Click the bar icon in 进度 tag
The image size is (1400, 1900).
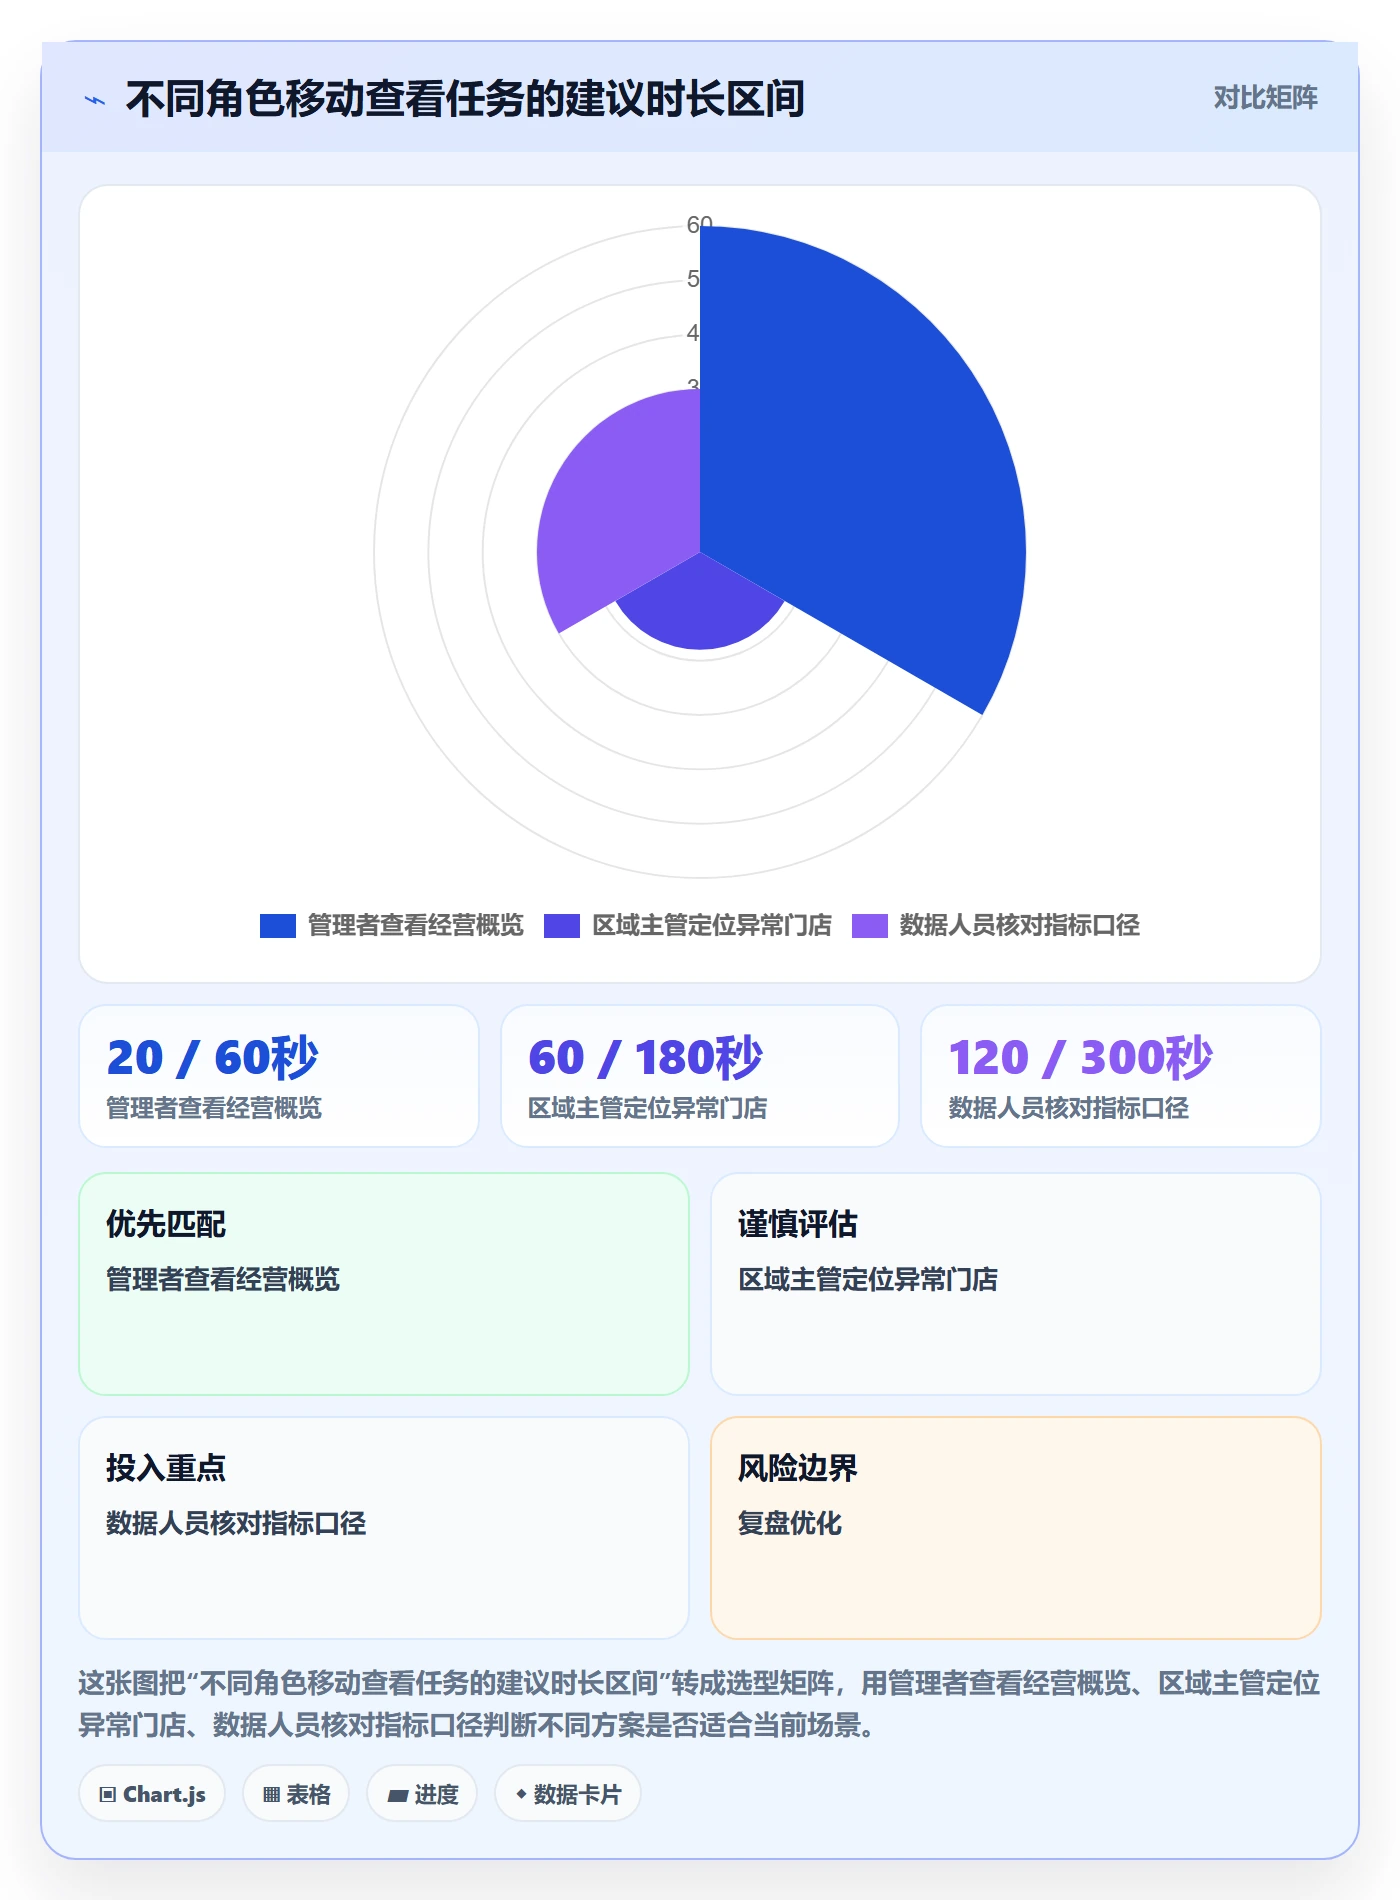coord(397,1796)
